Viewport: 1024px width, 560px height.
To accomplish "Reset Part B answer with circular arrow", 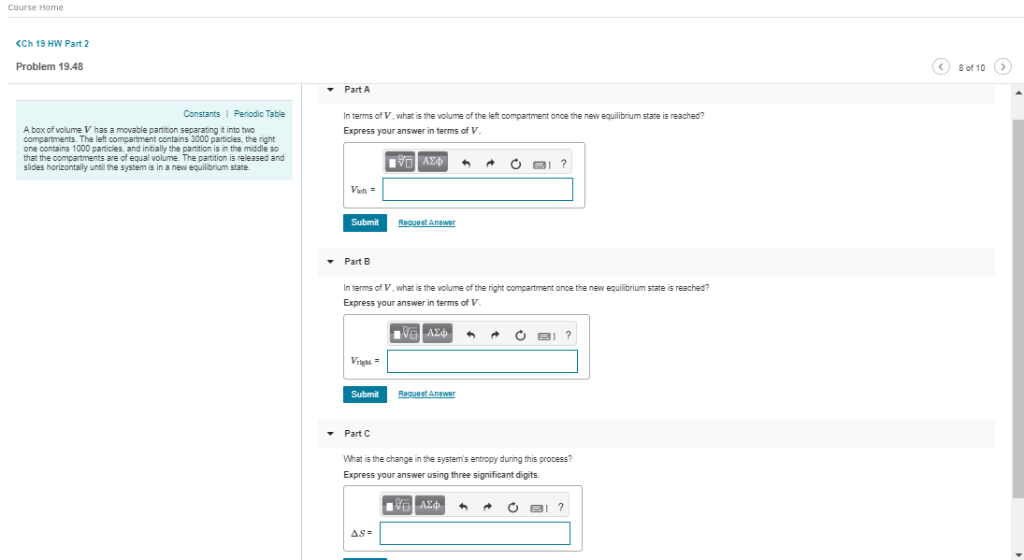I will pyautogui.click(x=520, y=335).
